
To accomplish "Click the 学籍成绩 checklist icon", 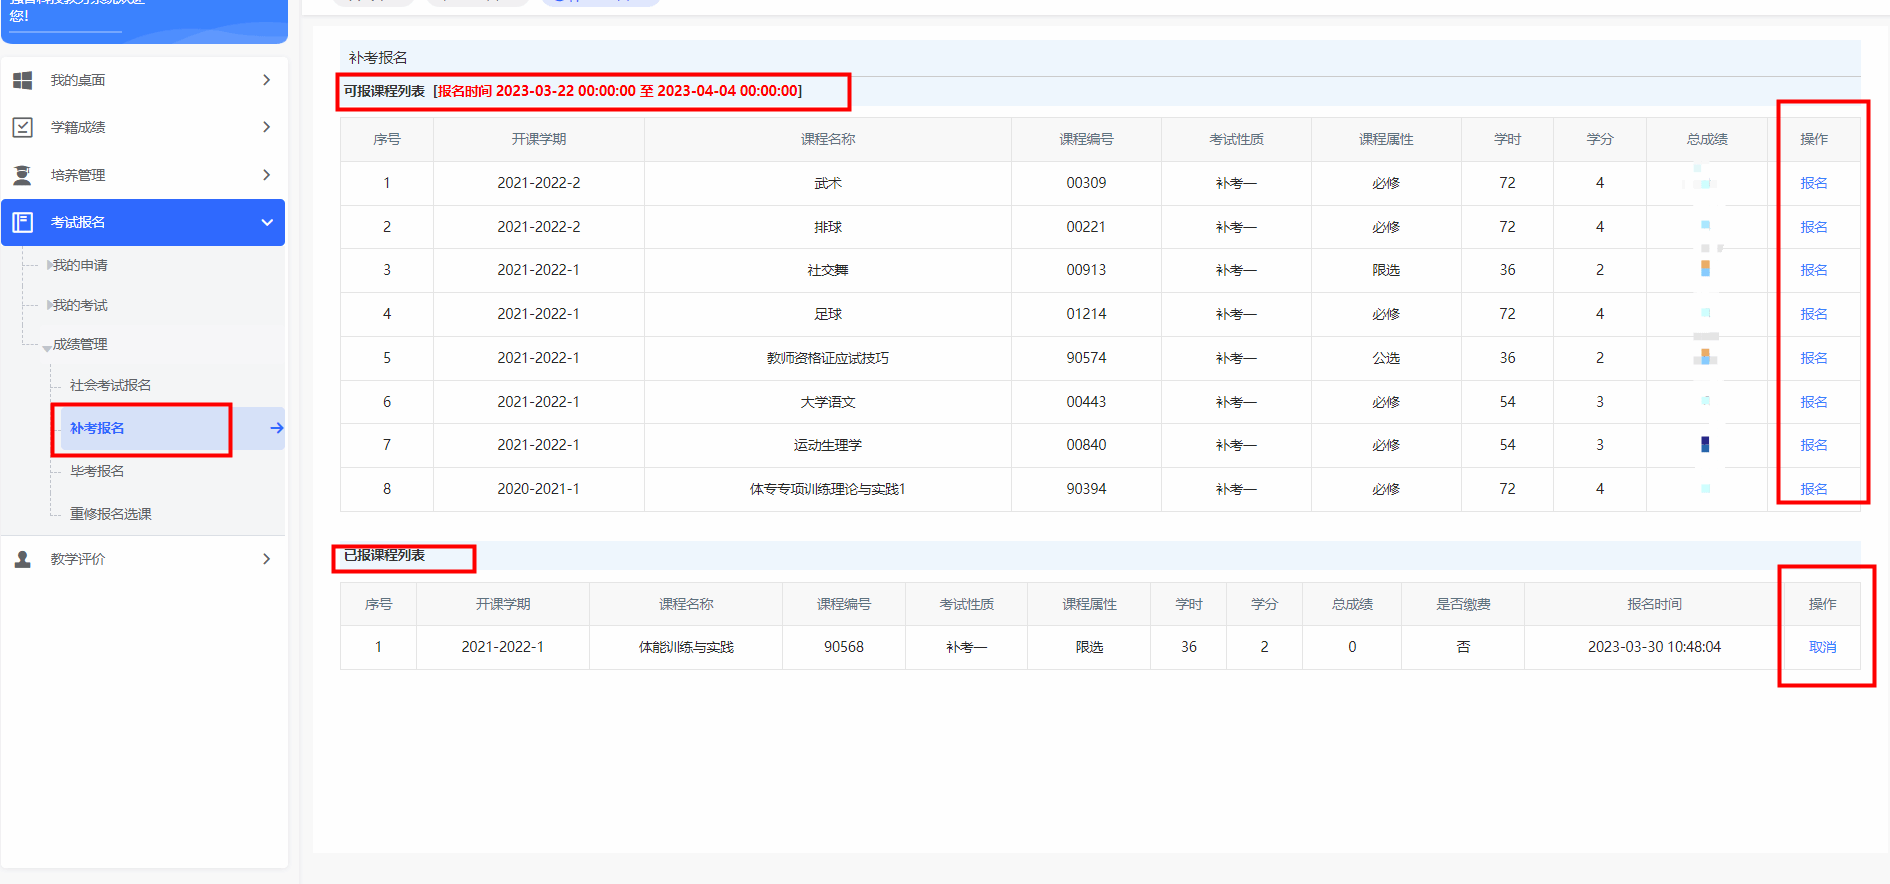I will pos(22,127).
